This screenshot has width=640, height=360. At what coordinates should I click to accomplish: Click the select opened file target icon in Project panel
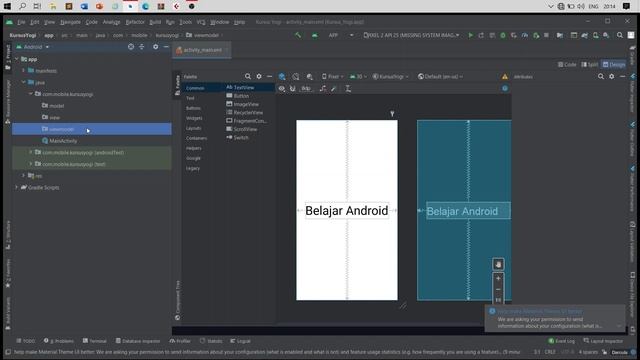[131, 47]
